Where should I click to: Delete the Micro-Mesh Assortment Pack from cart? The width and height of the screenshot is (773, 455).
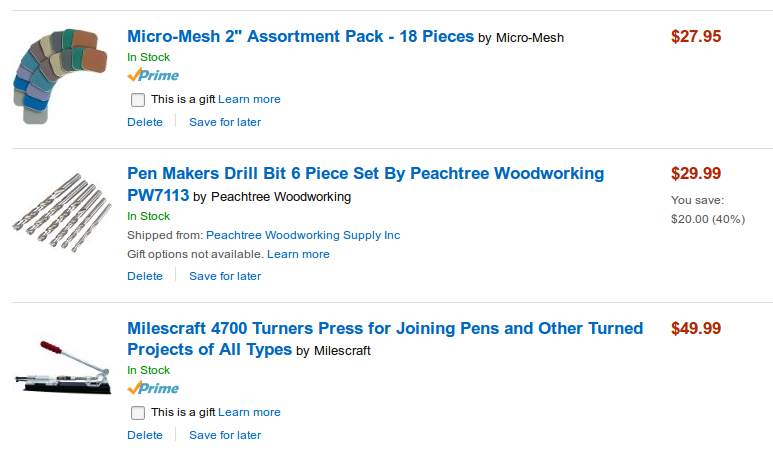click(145, 122)
